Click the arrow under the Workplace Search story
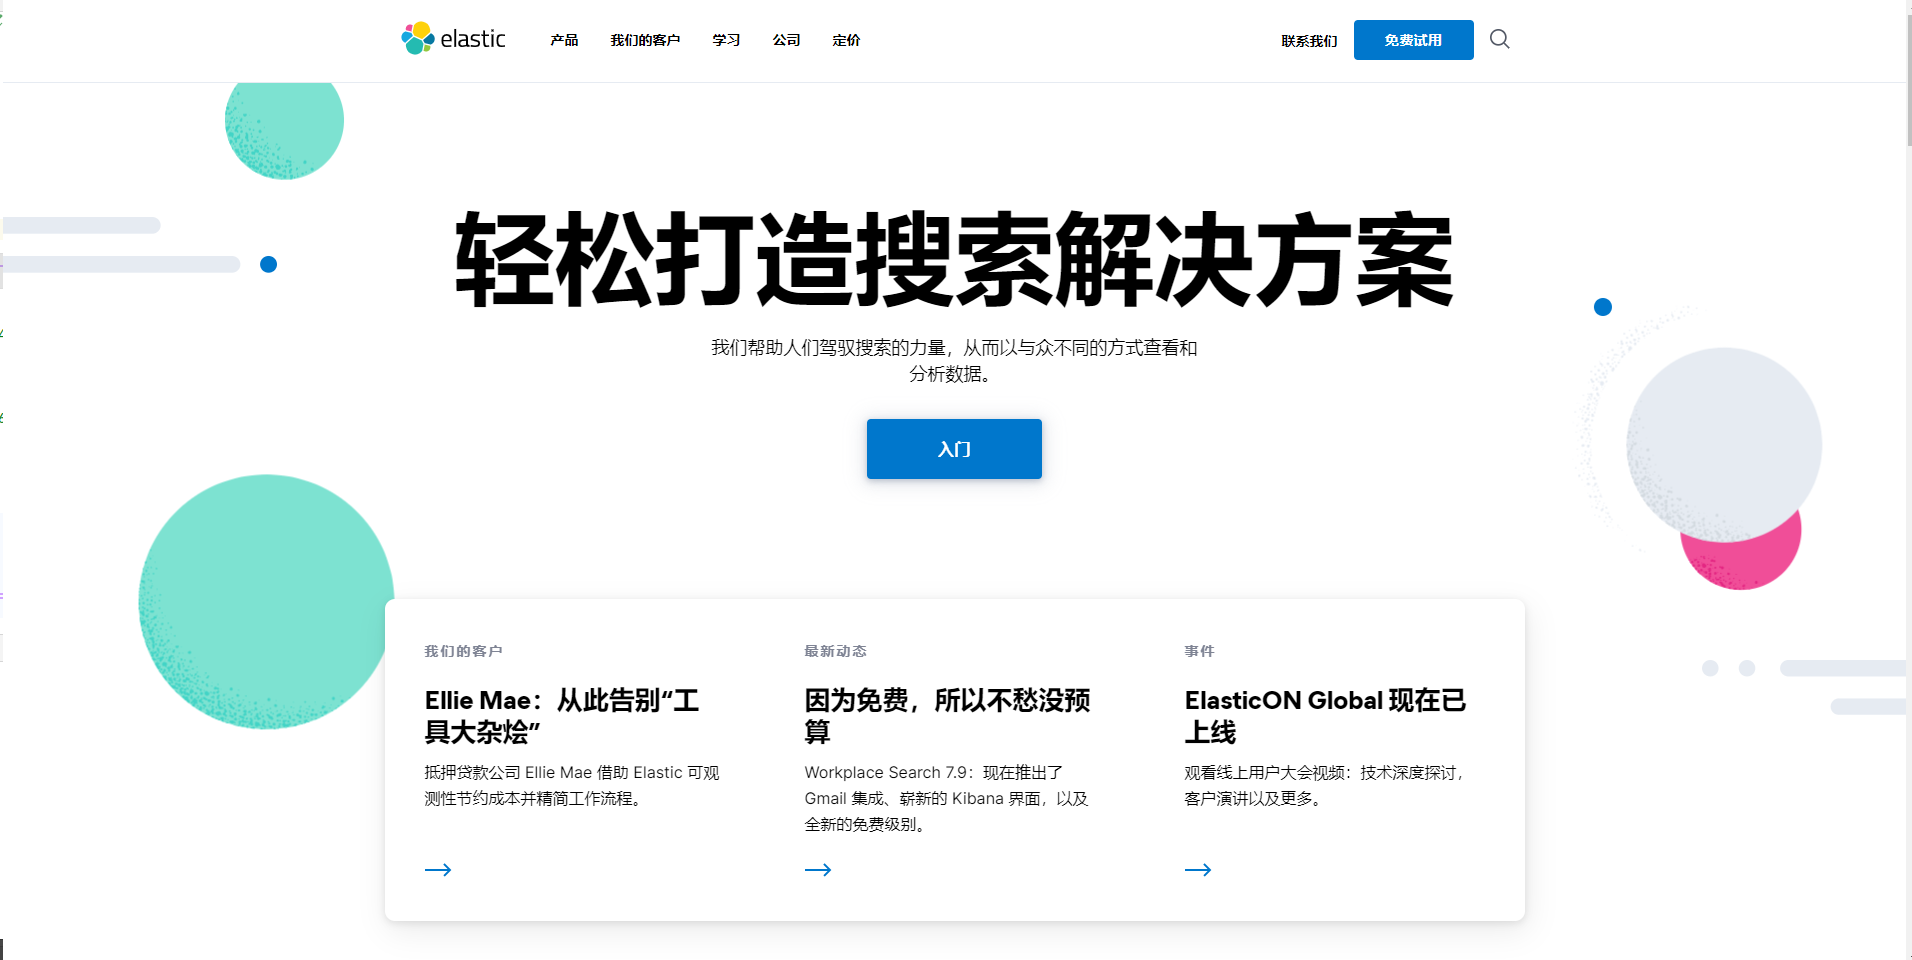Image resolution: width=1912 pixels, height=960 pixels. pyautogui.click(x=818, y=869)
